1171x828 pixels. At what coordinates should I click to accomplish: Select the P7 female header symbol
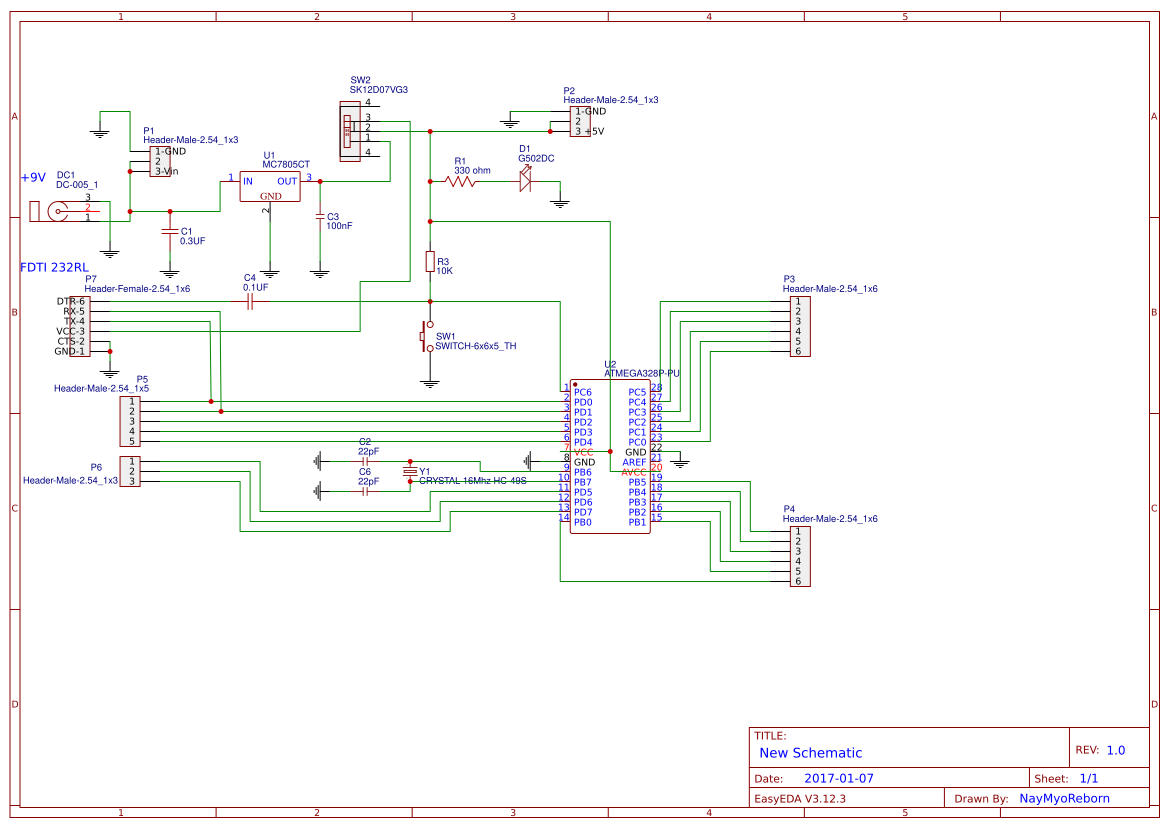tap(80, 326)
